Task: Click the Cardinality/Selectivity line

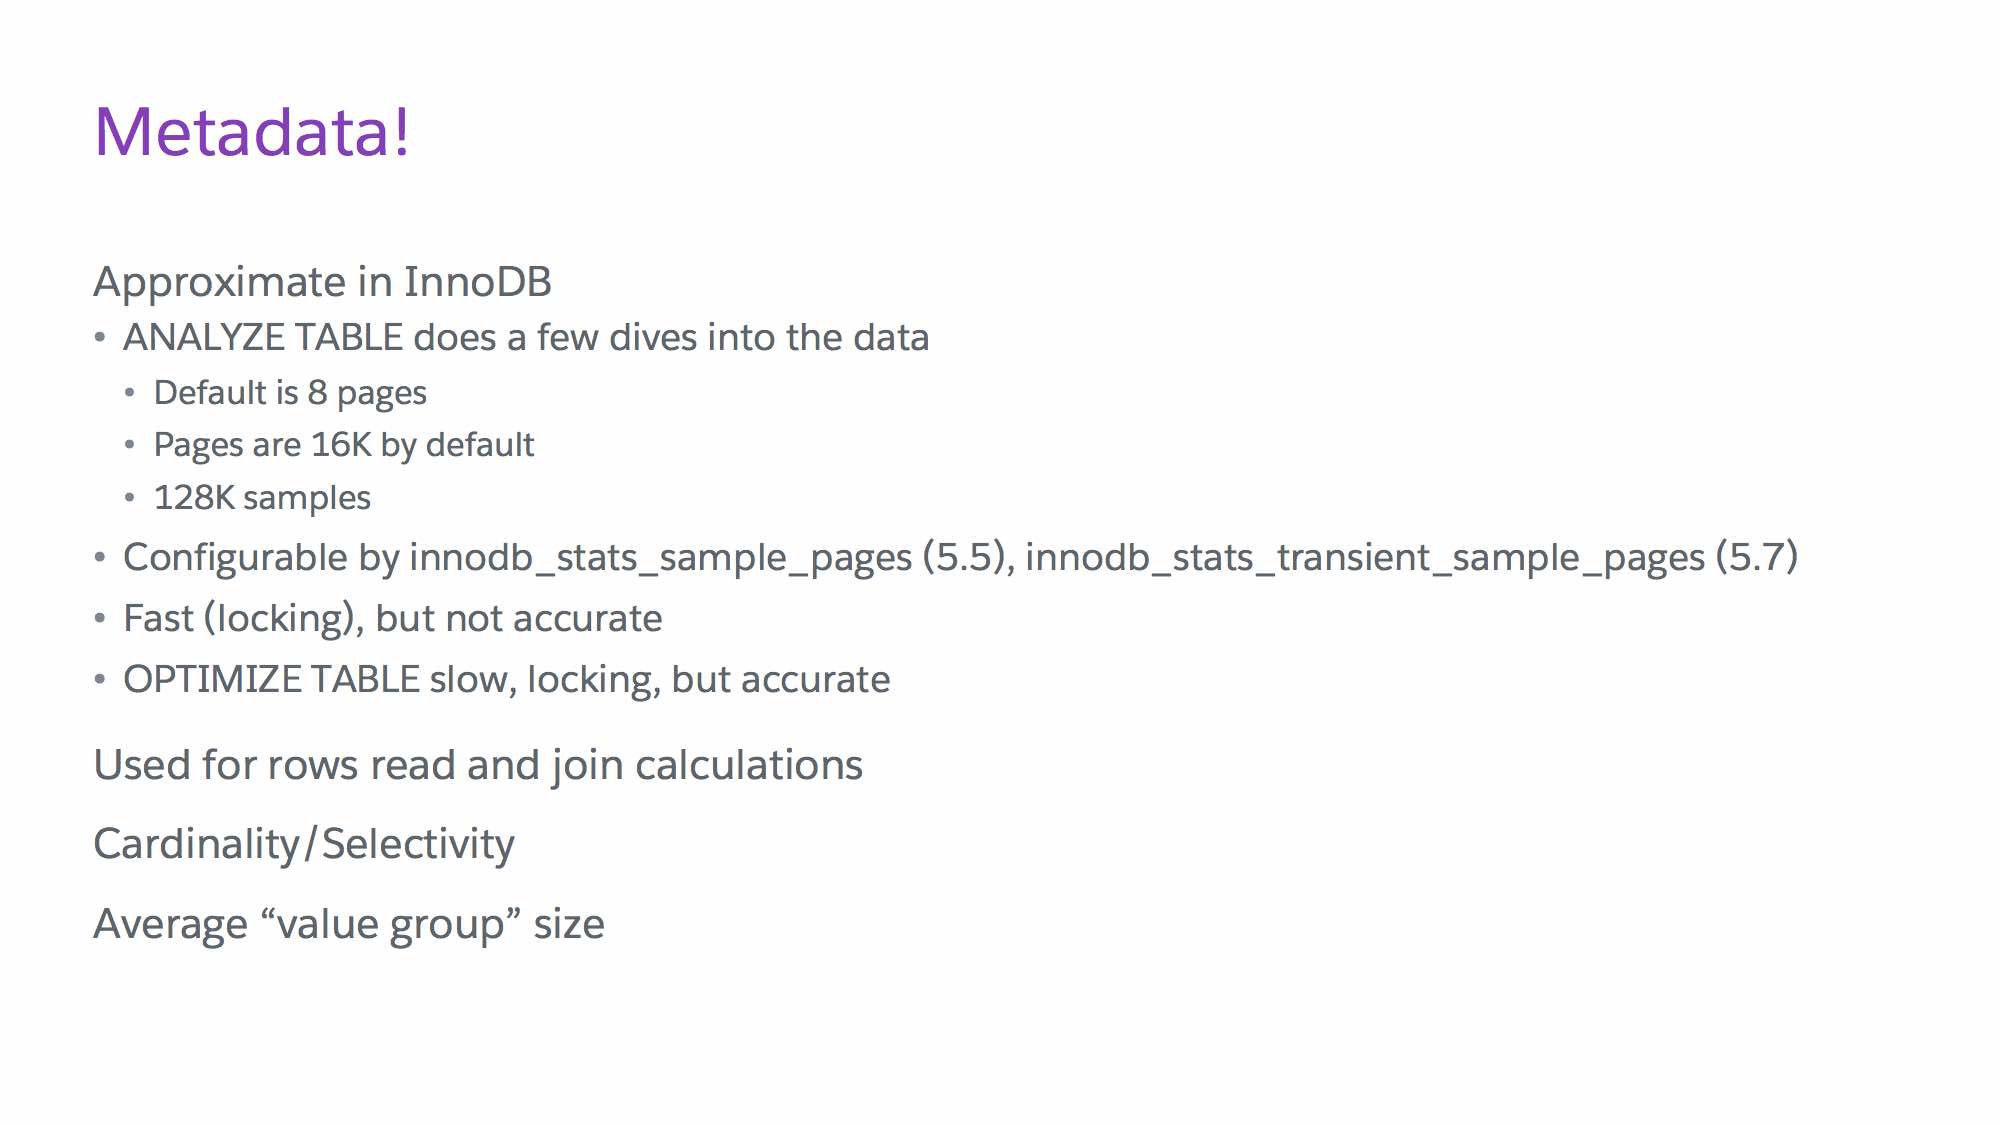Action: pyautogui.click(x=304, y=845)
